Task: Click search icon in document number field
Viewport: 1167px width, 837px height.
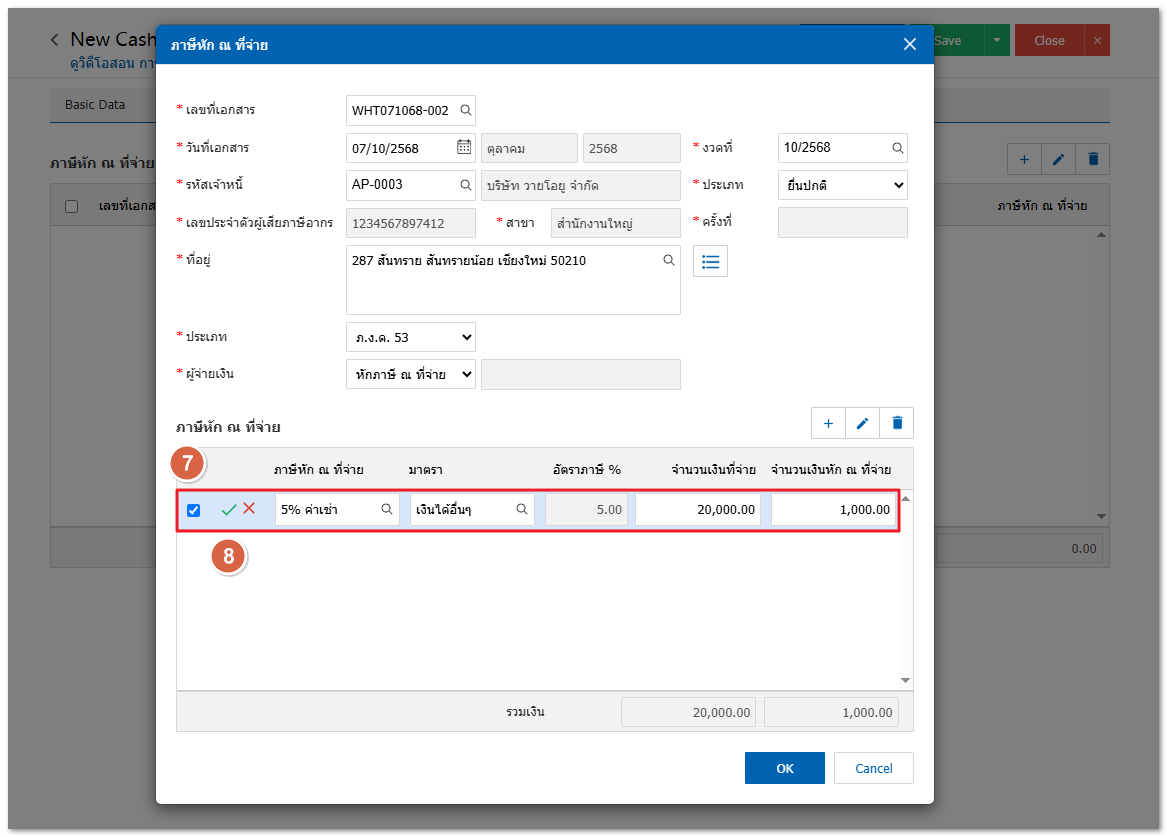Action: coord(465,110)
